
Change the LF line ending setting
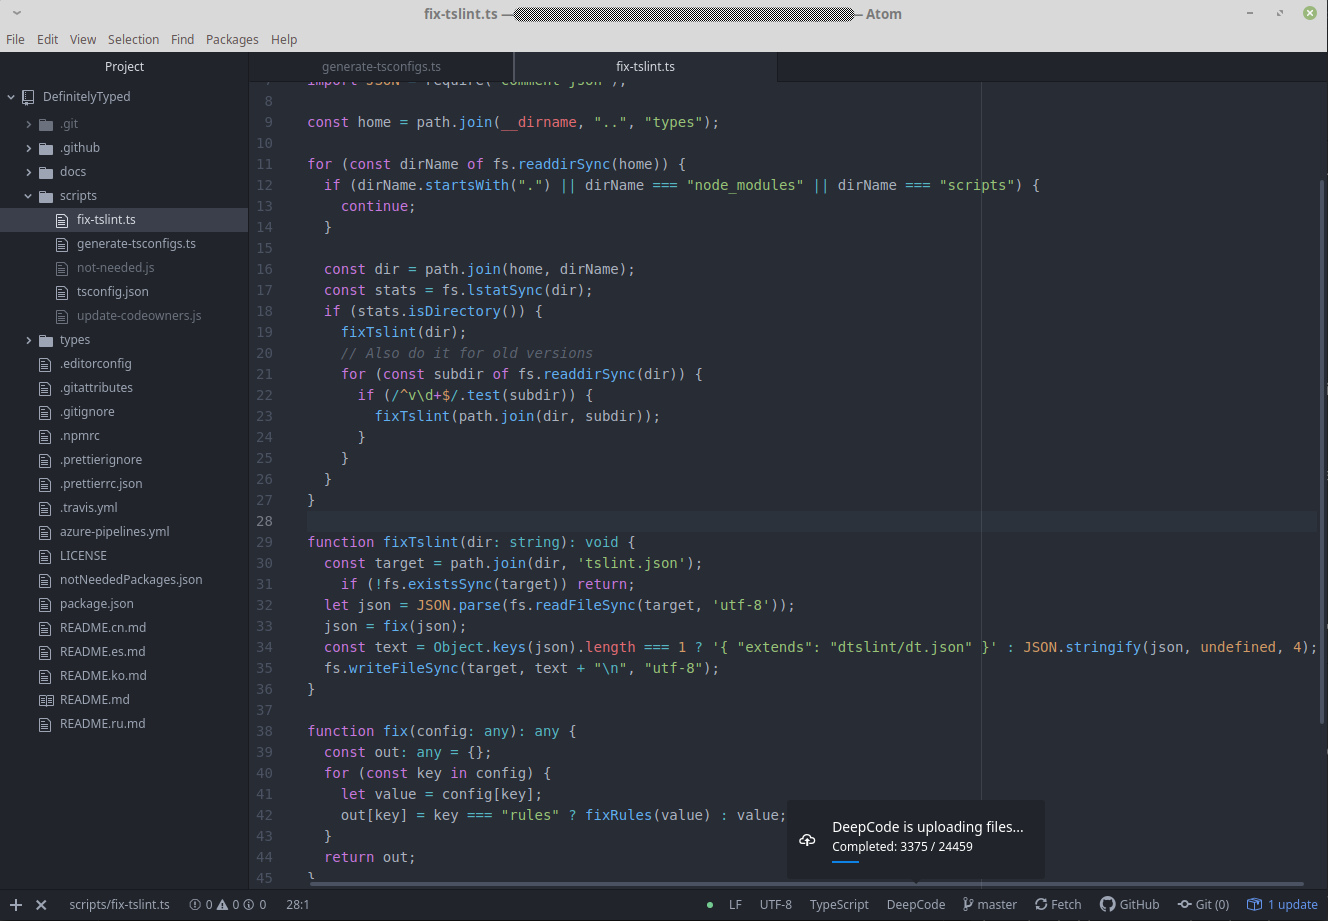[735, 904]
